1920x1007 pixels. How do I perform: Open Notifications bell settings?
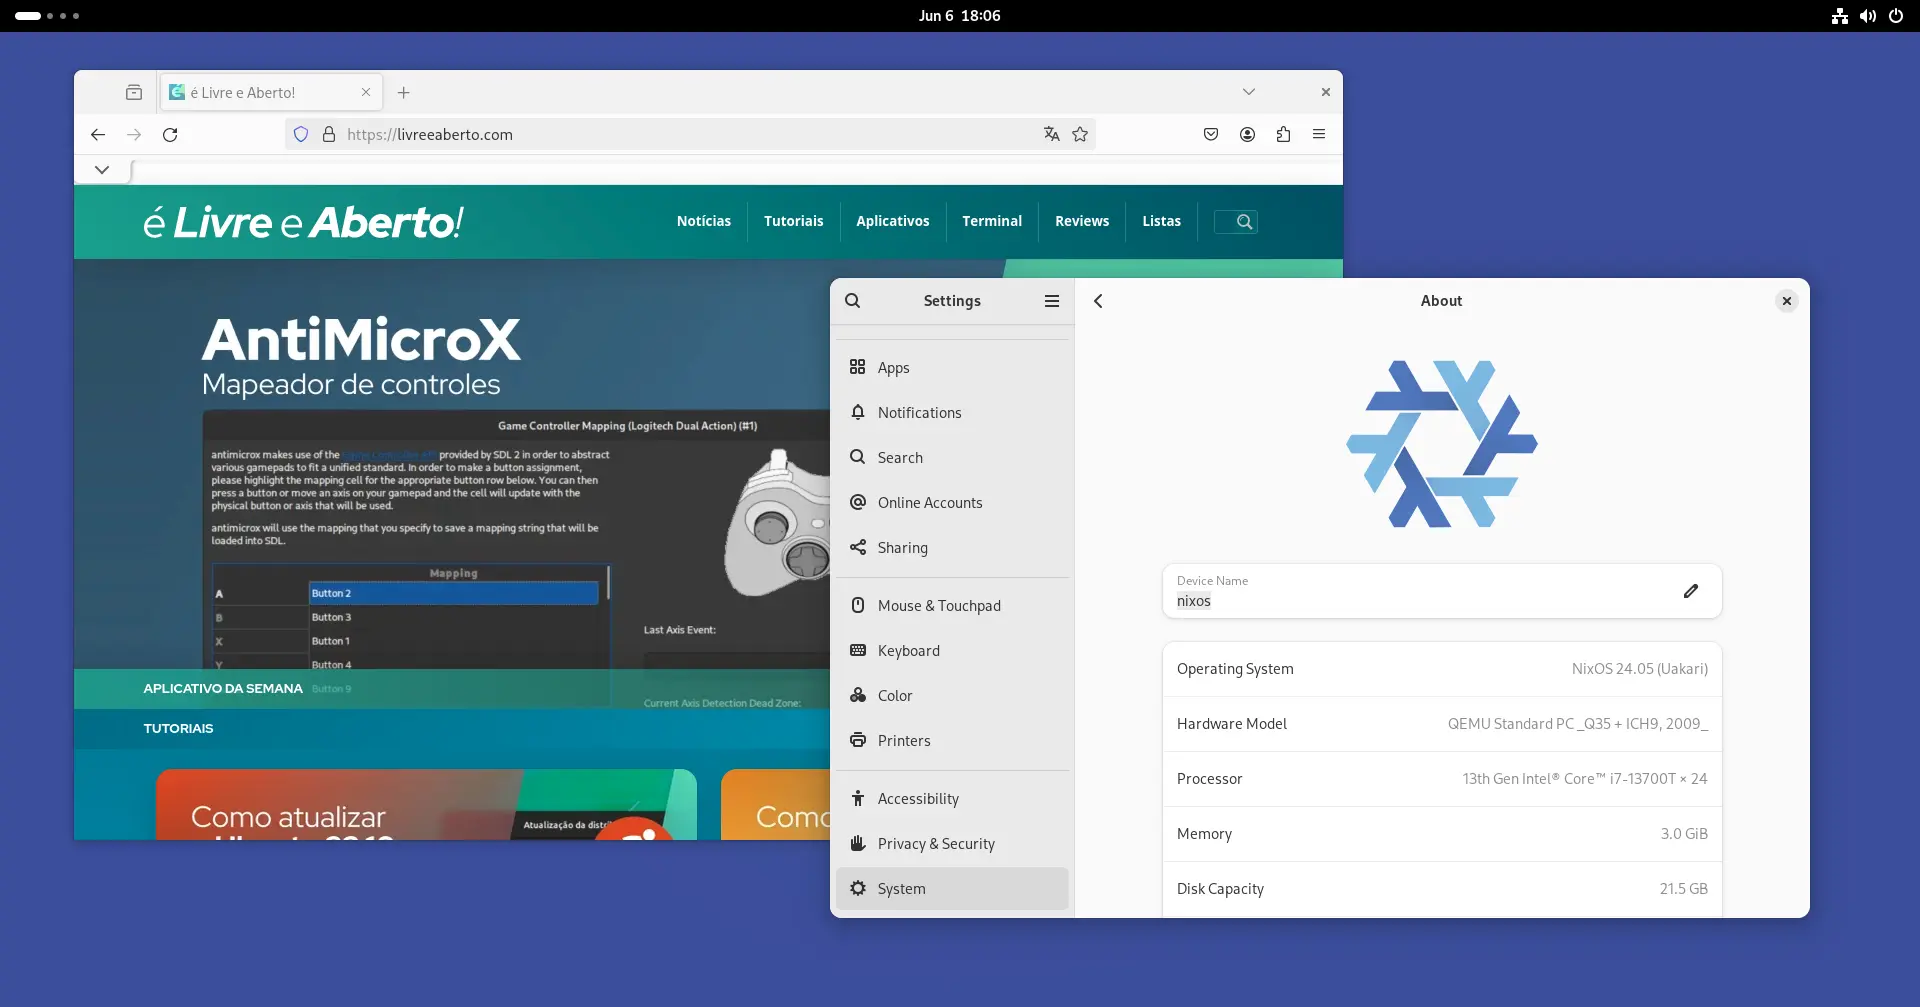pos(952,412)
